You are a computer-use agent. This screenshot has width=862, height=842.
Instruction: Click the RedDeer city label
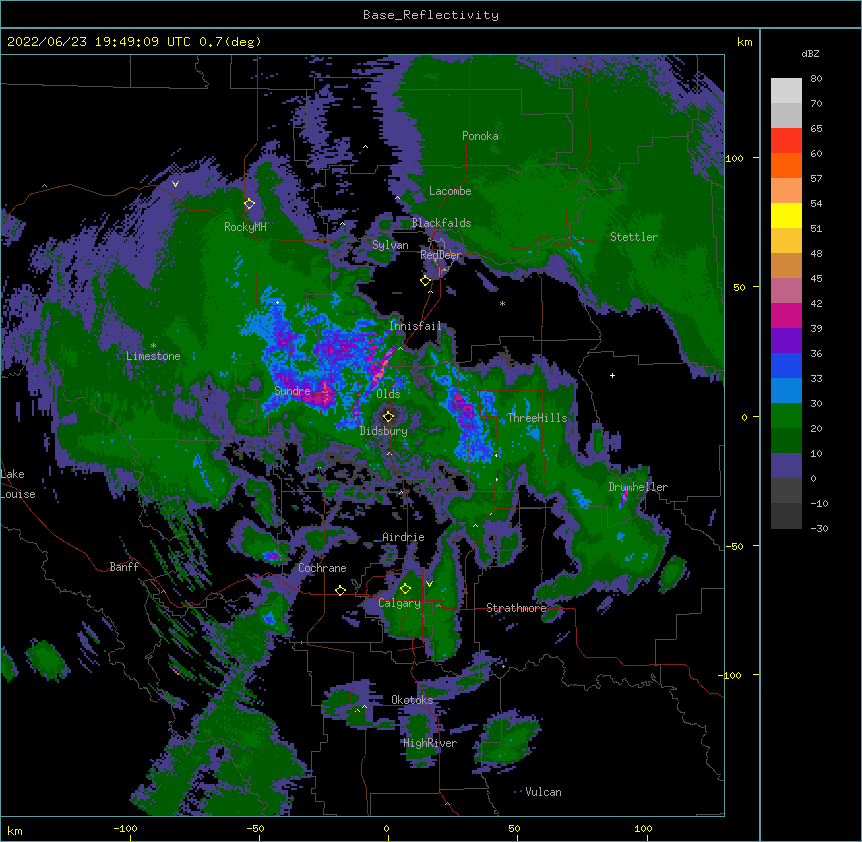click(441, 254)
